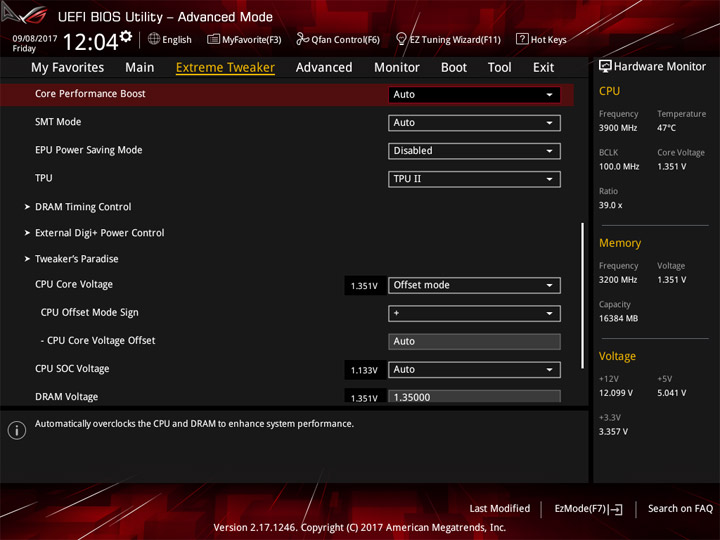Click the CPU SOC Voltage label

pos(72,369)
